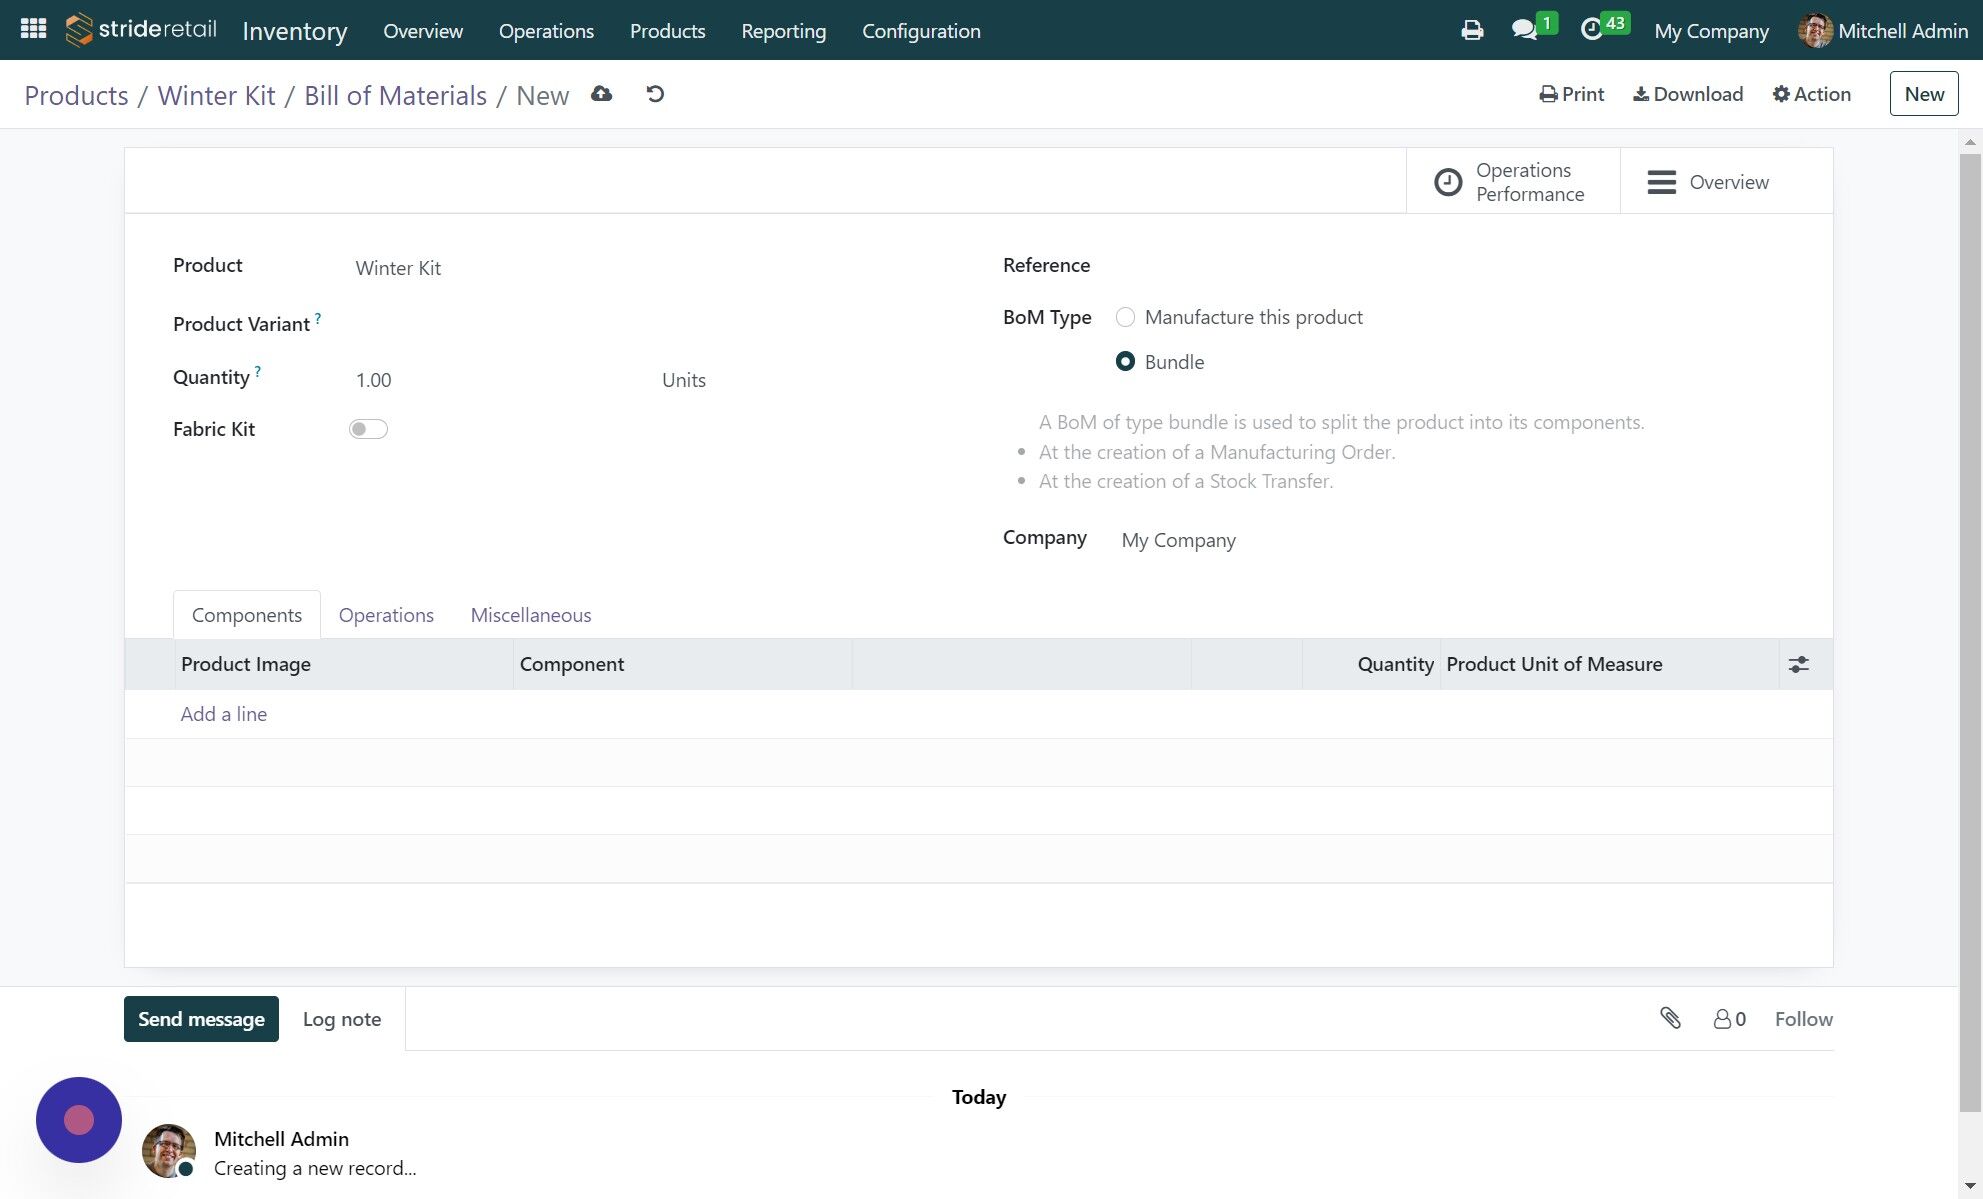Image resolution: width=1983 pixels, height=1199 pixels.
Task: Toggle the Fabric Kit switch
Action: click(368, 429)
